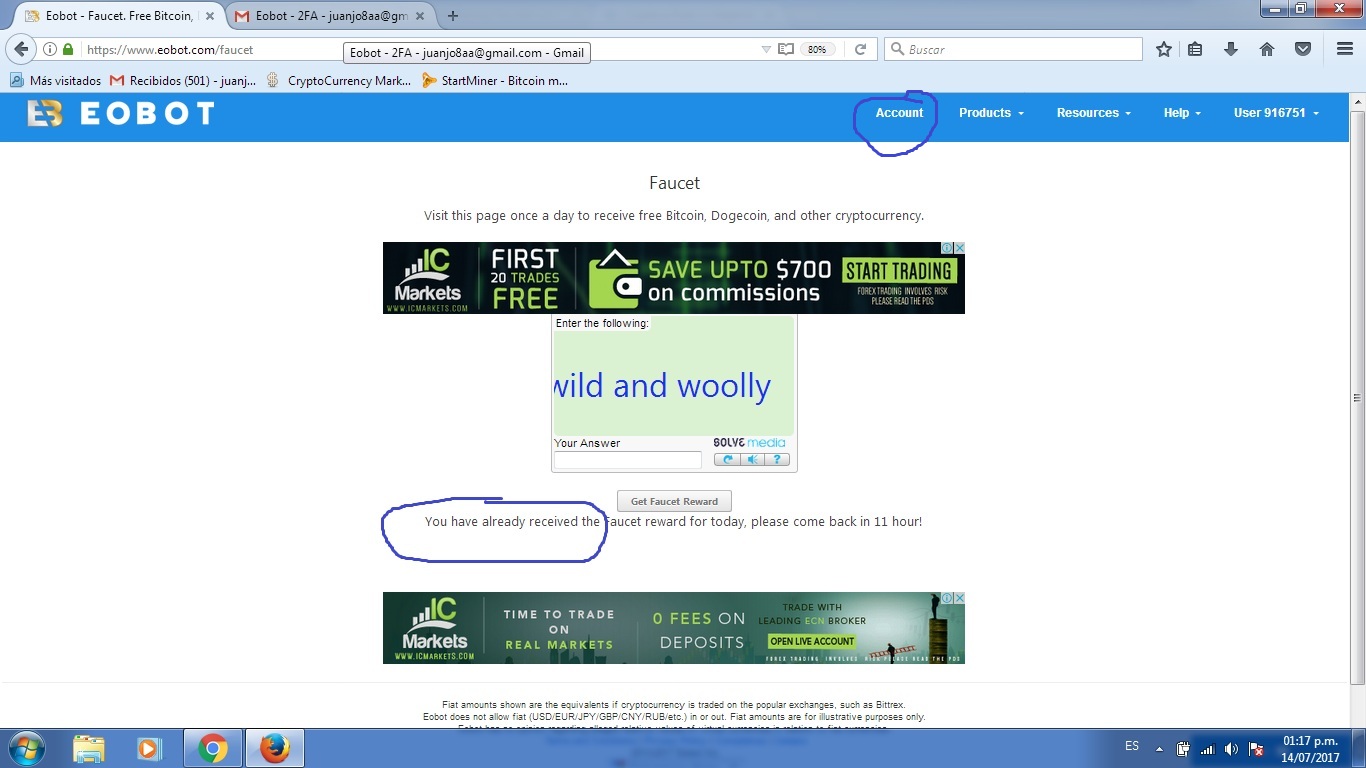Open the Pocket icon in toolbar
Image resolution: width=1366 pixels, height=768 pixels.
pos(1303,49)
